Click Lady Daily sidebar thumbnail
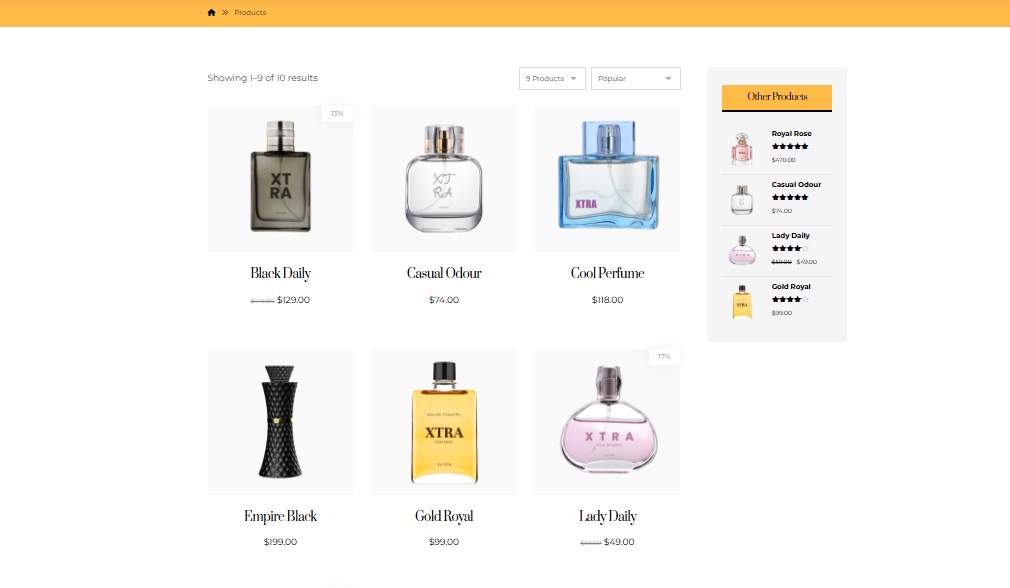The image size is (1010, 588). (741, 250)
